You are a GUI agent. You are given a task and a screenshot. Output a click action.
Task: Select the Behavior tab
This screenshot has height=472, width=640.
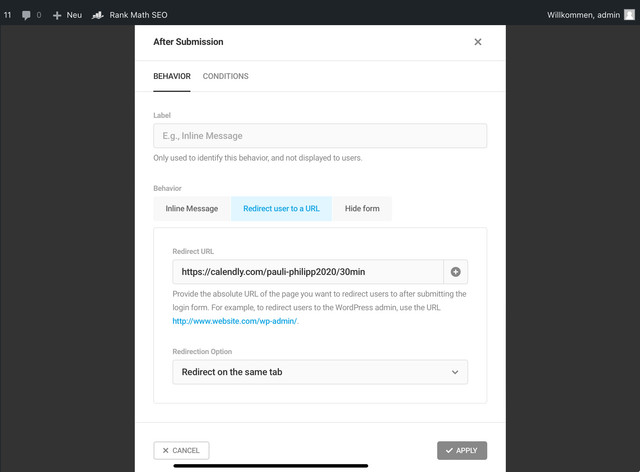[172, 76]
